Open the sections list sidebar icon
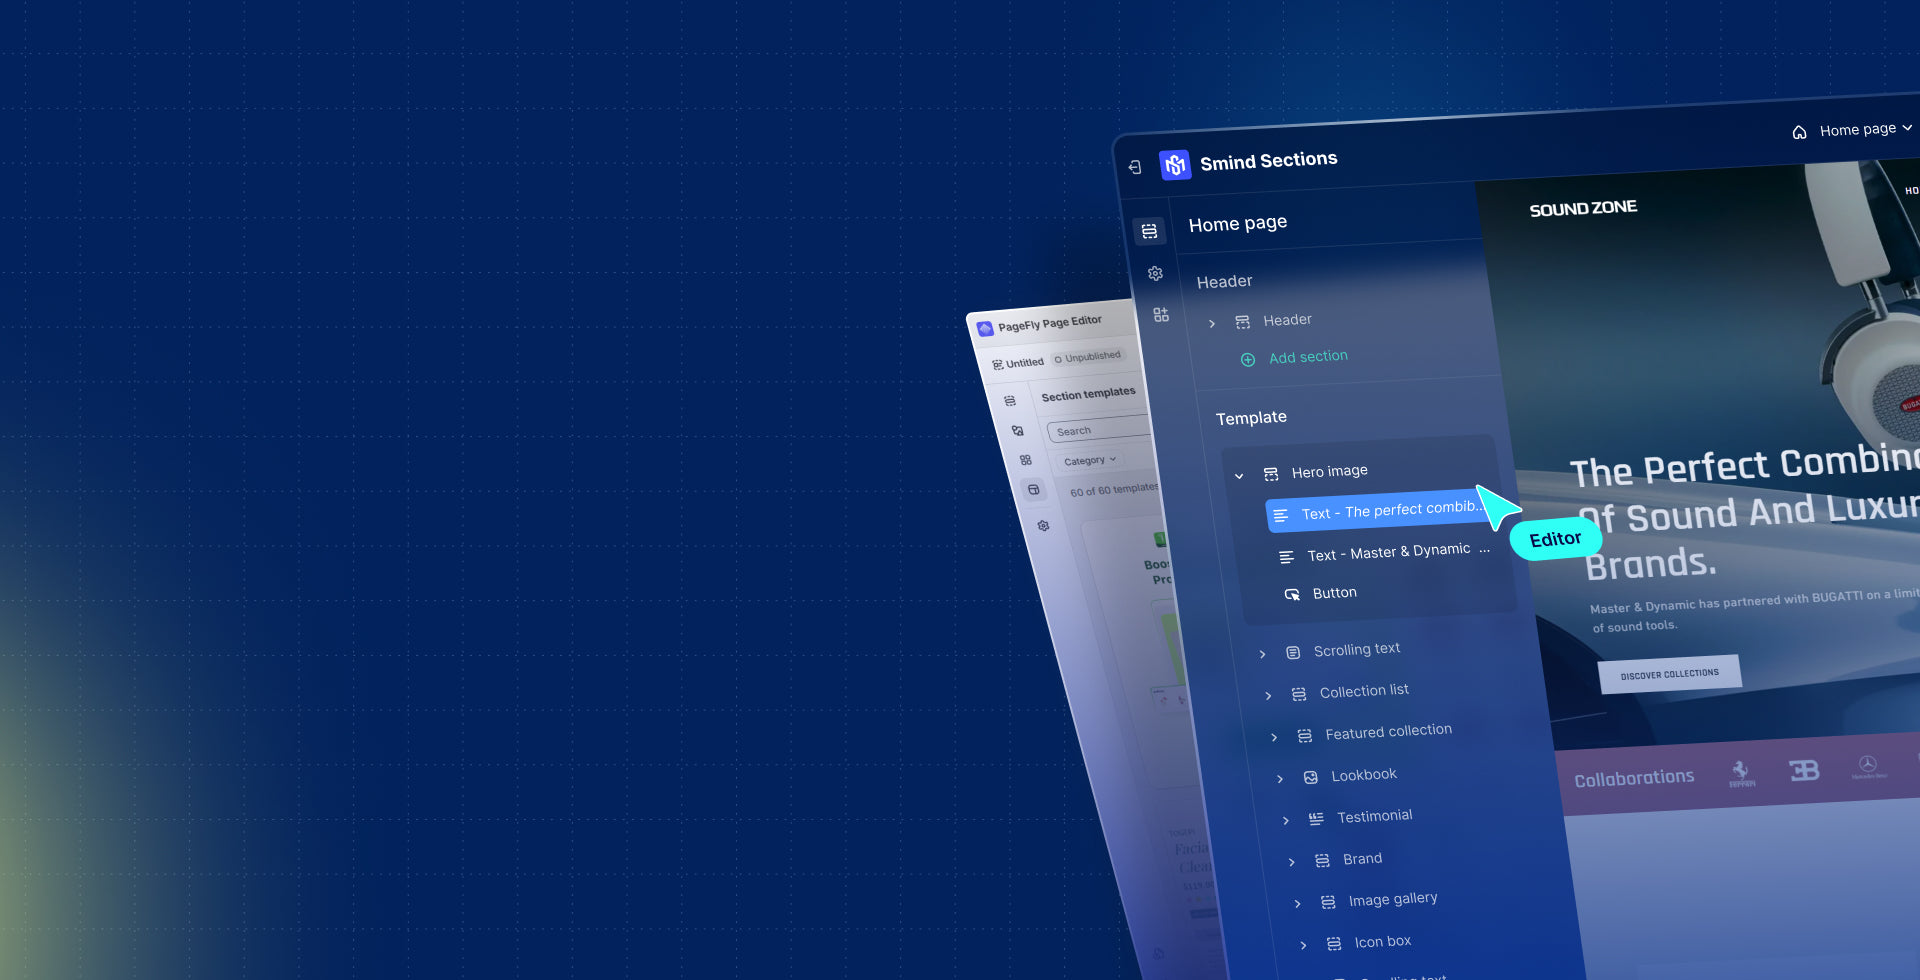Screen dimensions: 1920x980 (x=1149, y=231)
